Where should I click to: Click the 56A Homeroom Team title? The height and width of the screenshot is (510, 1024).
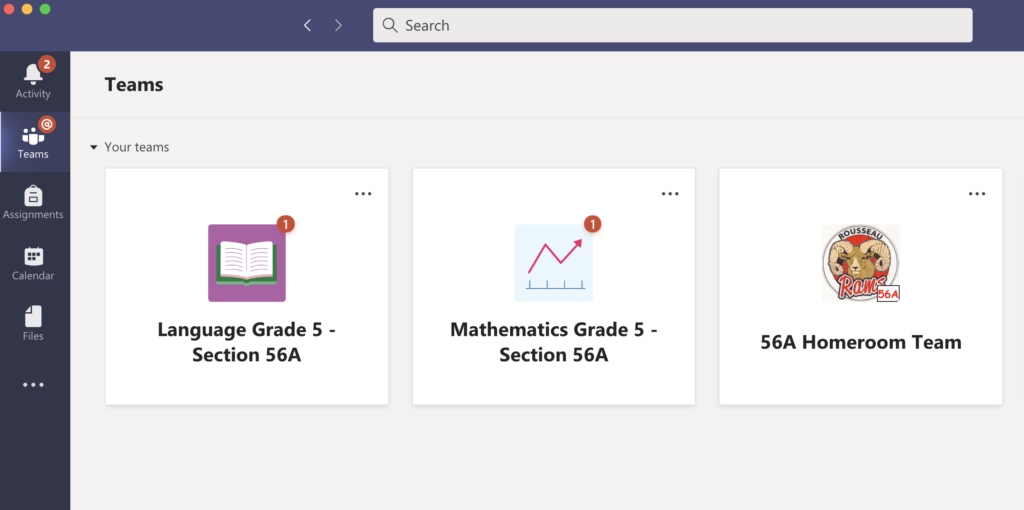click(x=860, y=342)
